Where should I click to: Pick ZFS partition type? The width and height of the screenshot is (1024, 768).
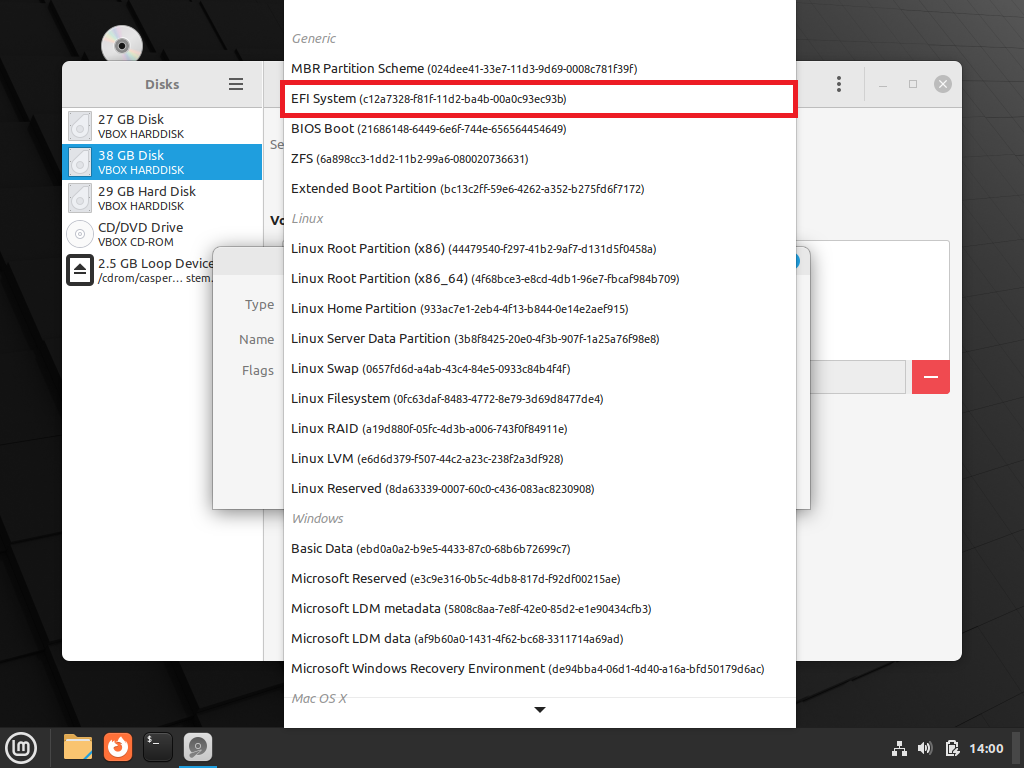[x=539, y=159]
